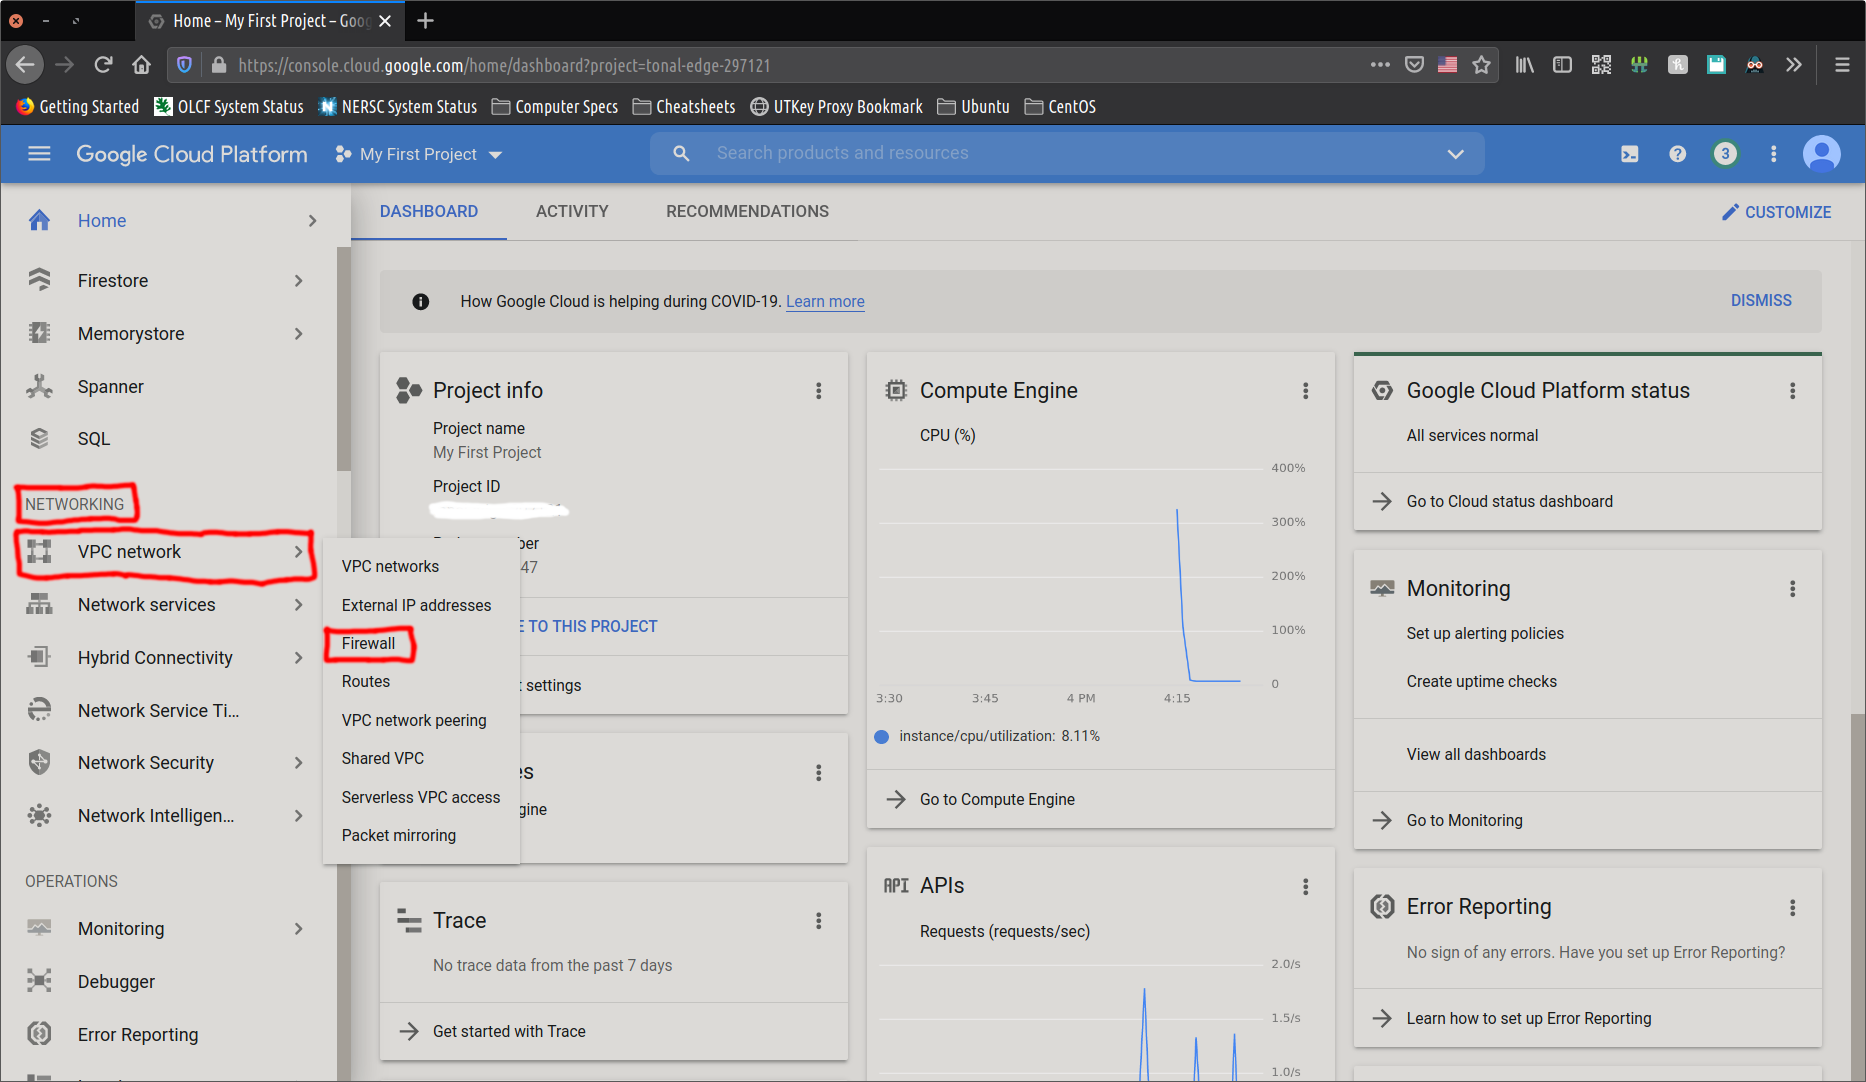Open the help question-mark icon
Screen dimensions: 1866x1082
pyautogui.click(x=1677, y=154)
